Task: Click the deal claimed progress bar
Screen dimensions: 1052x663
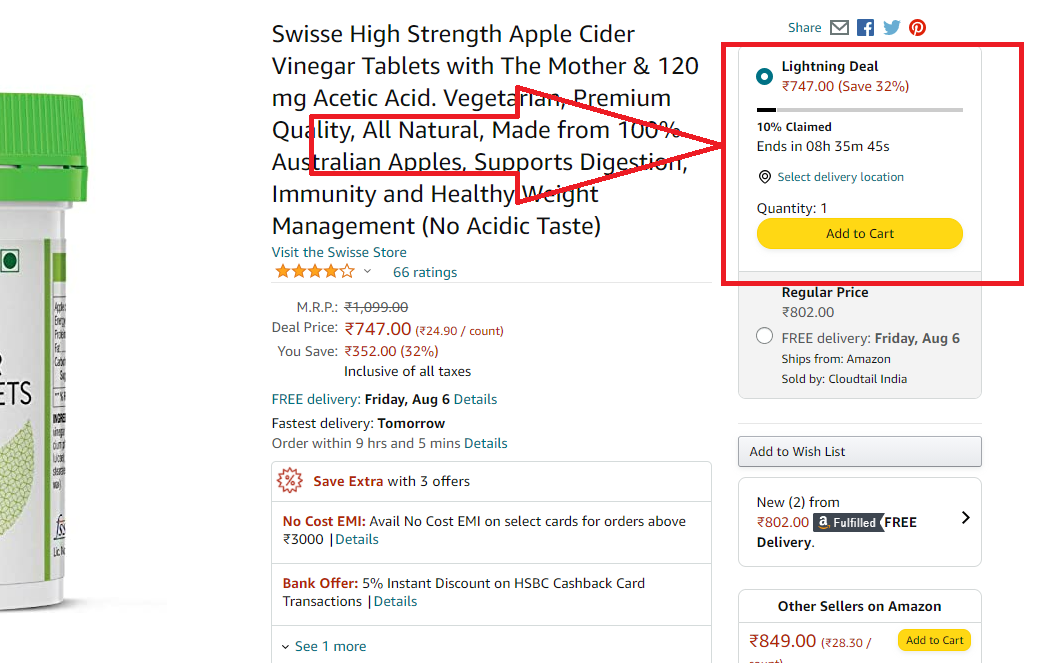Action: pos(859,109)
